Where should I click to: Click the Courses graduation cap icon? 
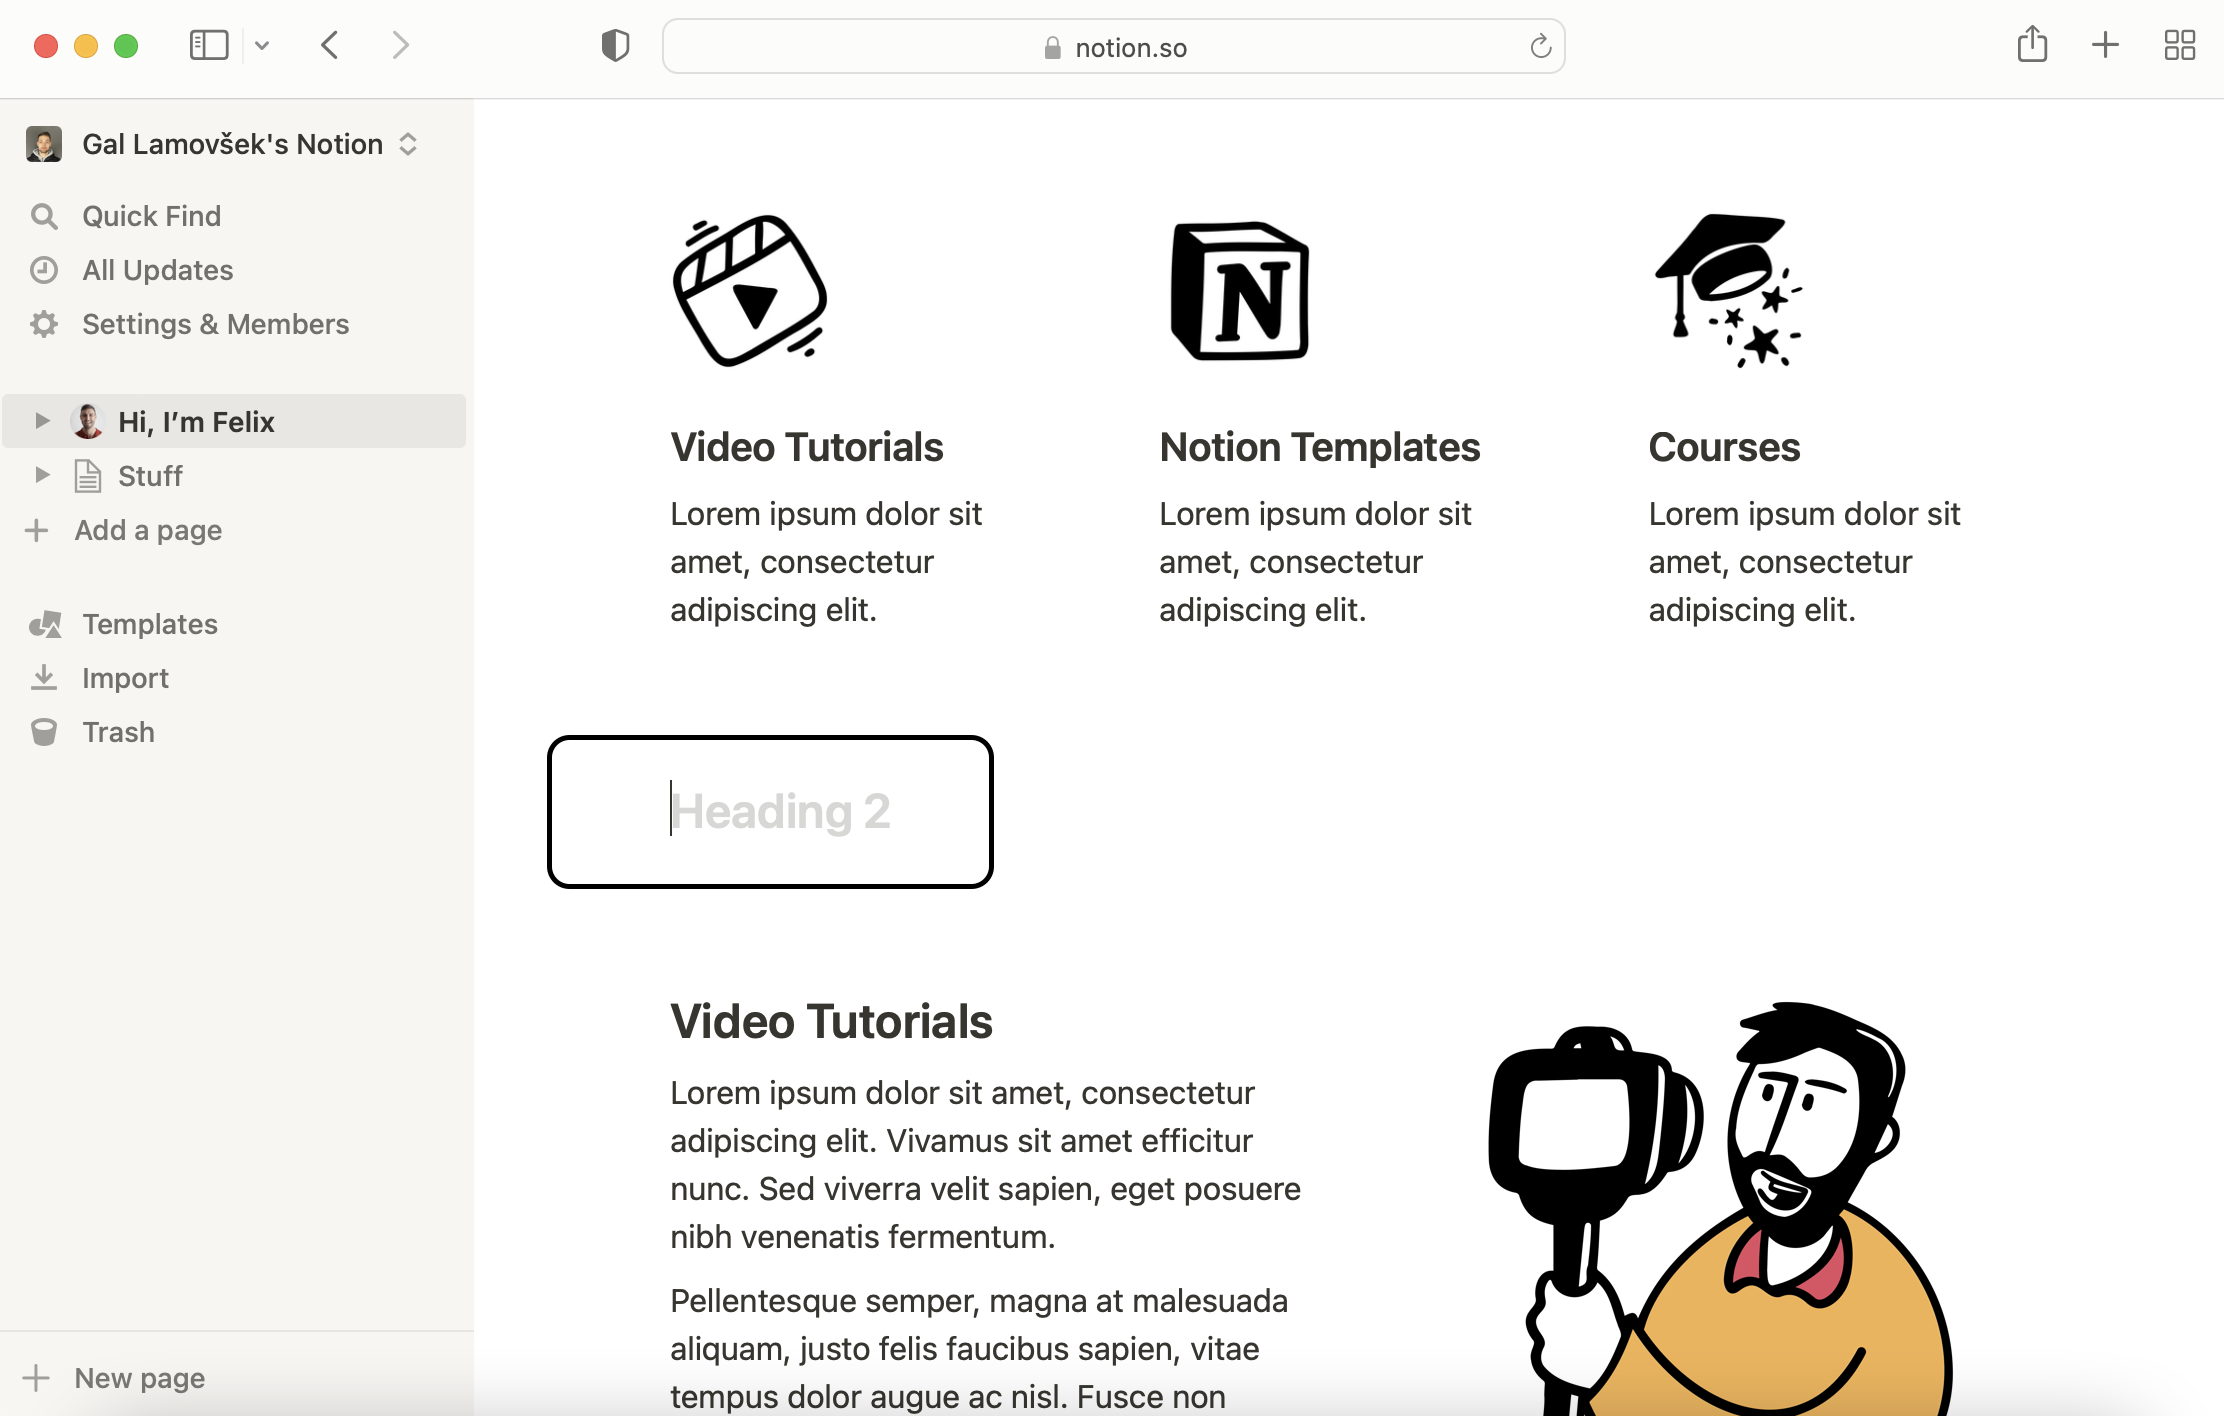[x=1729, y=291]
